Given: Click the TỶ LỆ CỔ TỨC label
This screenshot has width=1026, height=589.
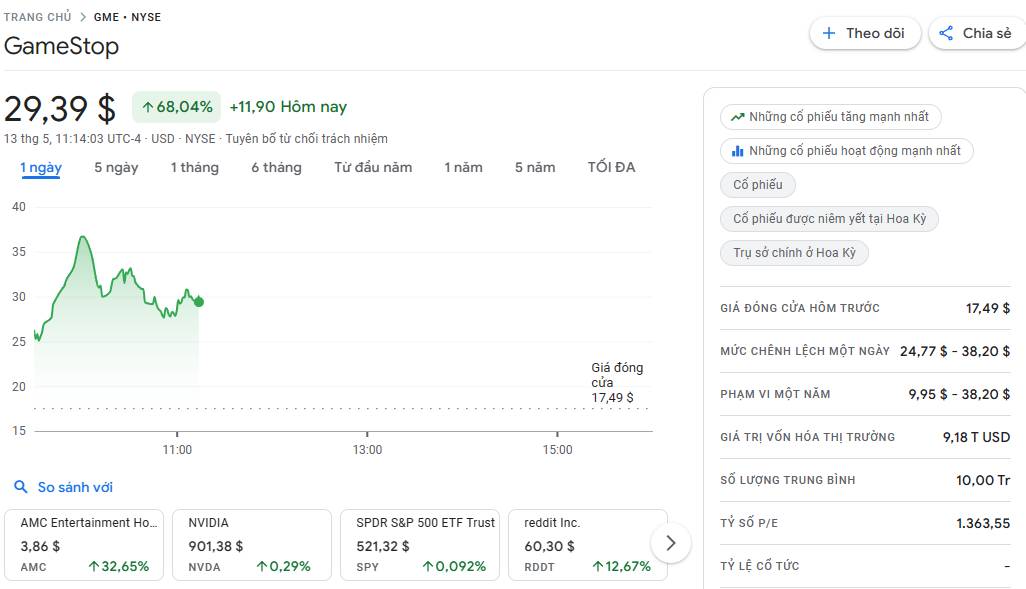Looking at the screenshot, I should [760, 566].
